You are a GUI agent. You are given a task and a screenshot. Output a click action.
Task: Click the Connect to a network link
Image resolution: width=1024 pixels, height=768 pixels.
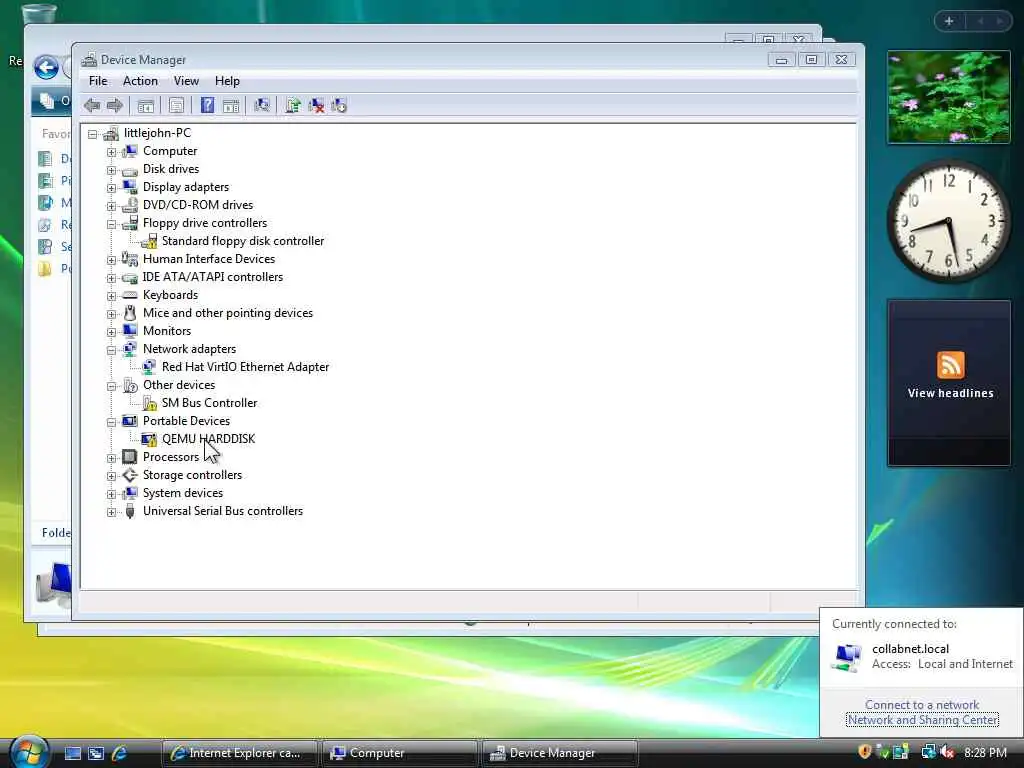[x=921, y=705]
